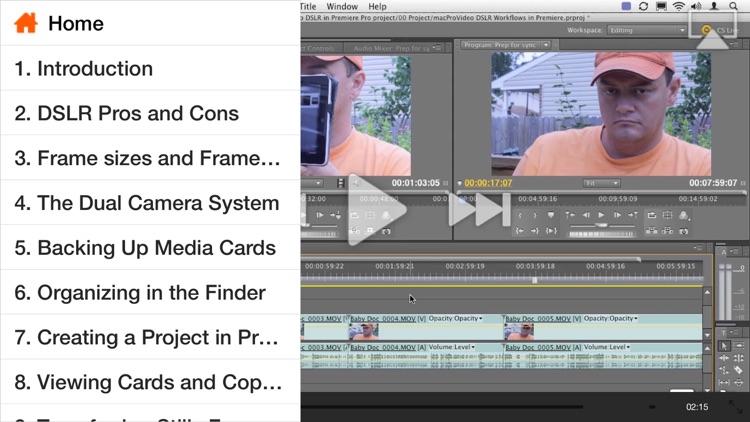Click the Source monitor step forward button
The height and width of the screenshot is (422, 750).
coord(320,215)
